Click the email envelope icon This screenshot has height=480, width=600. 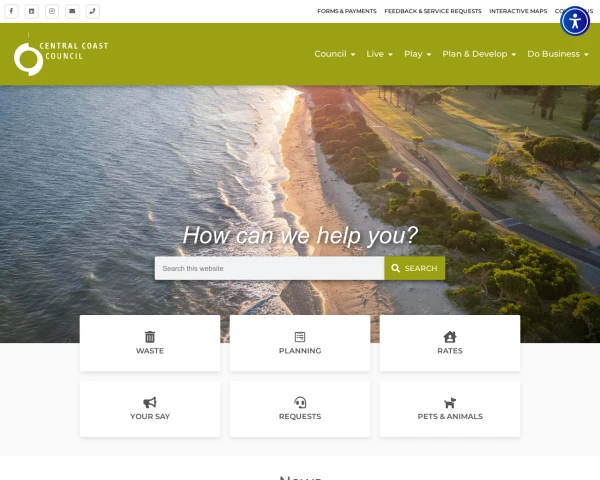pyautogui.click(x=72, y=11)
